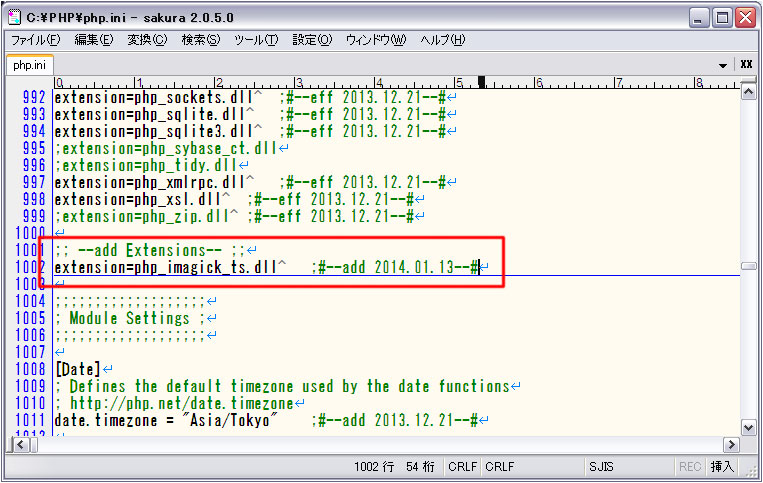Click the extension=php_sqlite.dll text

[x=149, y=114]
